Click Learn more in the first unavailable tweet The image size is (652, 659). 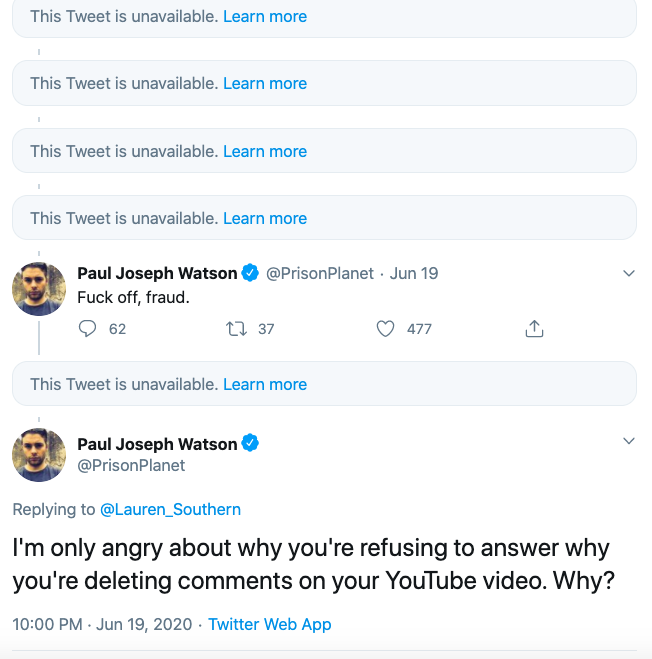[x=265, y=17]
